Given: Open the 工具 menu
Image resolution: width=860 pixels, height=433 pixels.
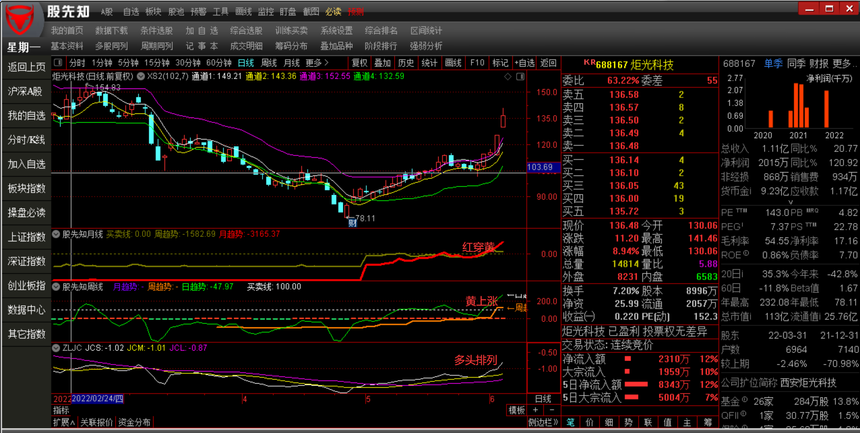Looking at the screenshot, I should click(220, 12).
